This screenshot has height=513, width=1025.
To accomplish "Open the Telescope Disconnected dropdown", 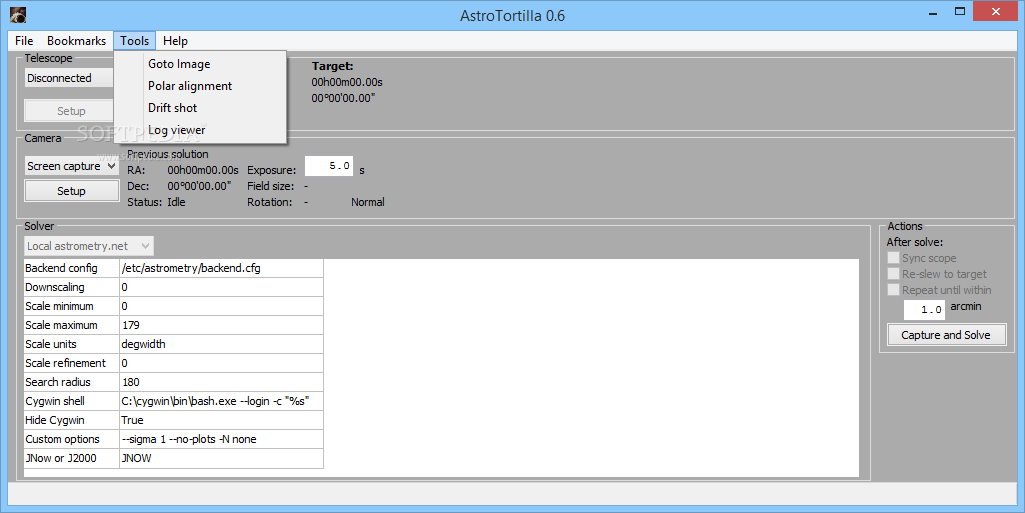I will coord(69,78).
